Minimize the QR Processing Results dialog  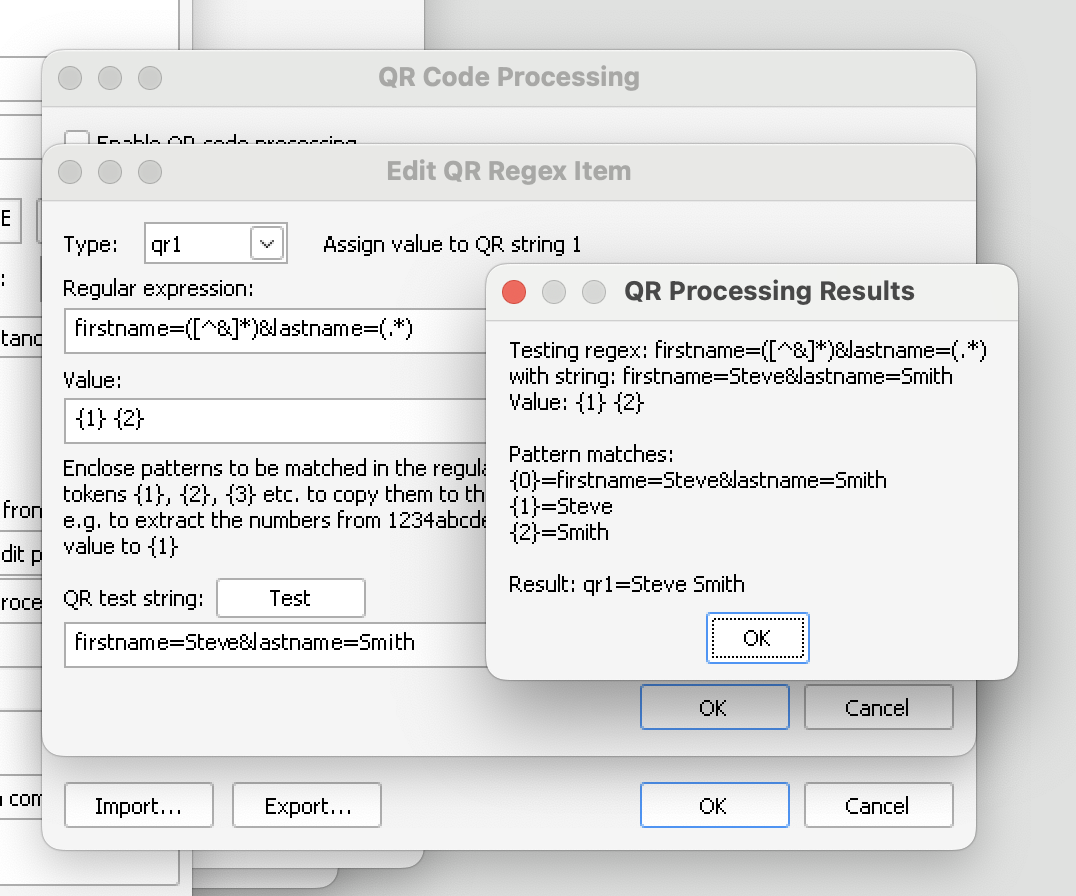[554, 292]
